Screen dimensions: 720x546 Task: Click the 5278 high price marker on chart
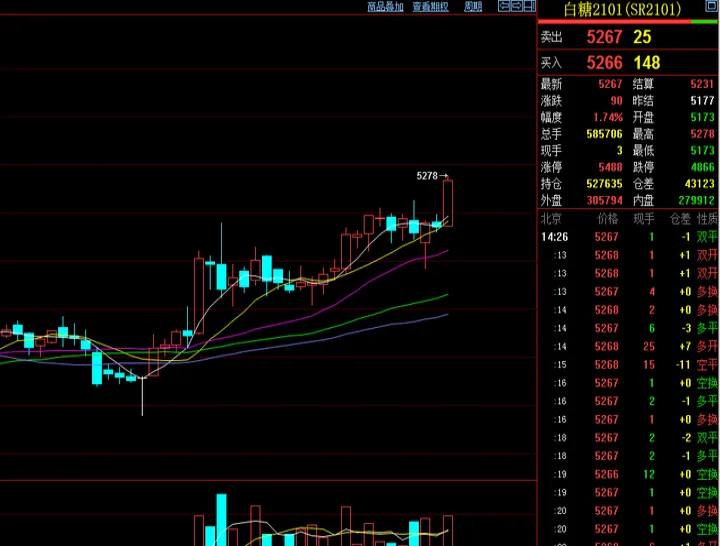(x=428, y=176)
